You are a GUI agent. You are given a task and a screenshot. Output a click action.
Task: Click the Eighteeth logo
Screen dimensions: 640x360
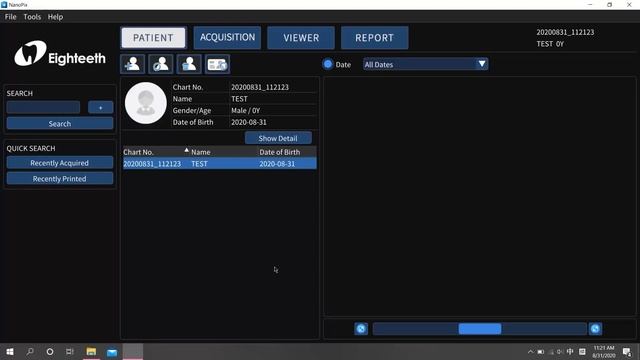tap(60, 53)
